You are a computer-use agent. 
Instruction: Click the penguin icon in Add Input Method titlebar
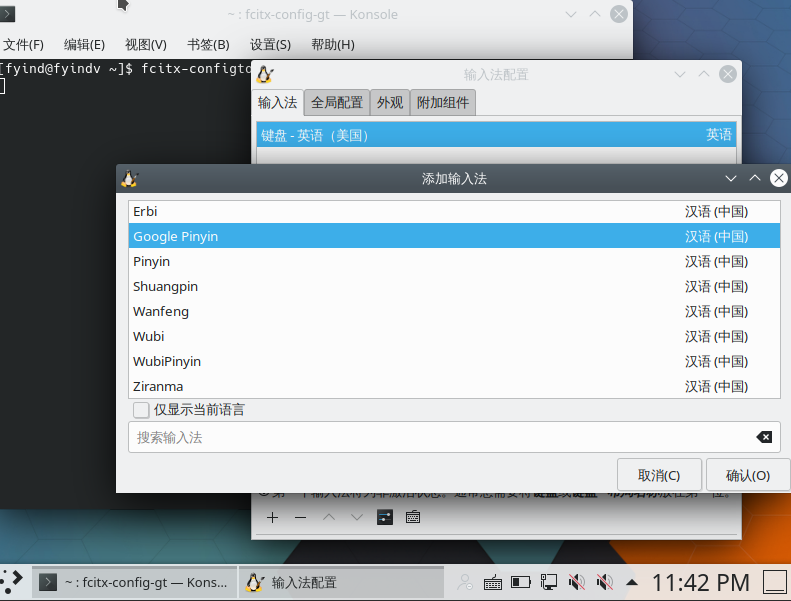(130, 179)
